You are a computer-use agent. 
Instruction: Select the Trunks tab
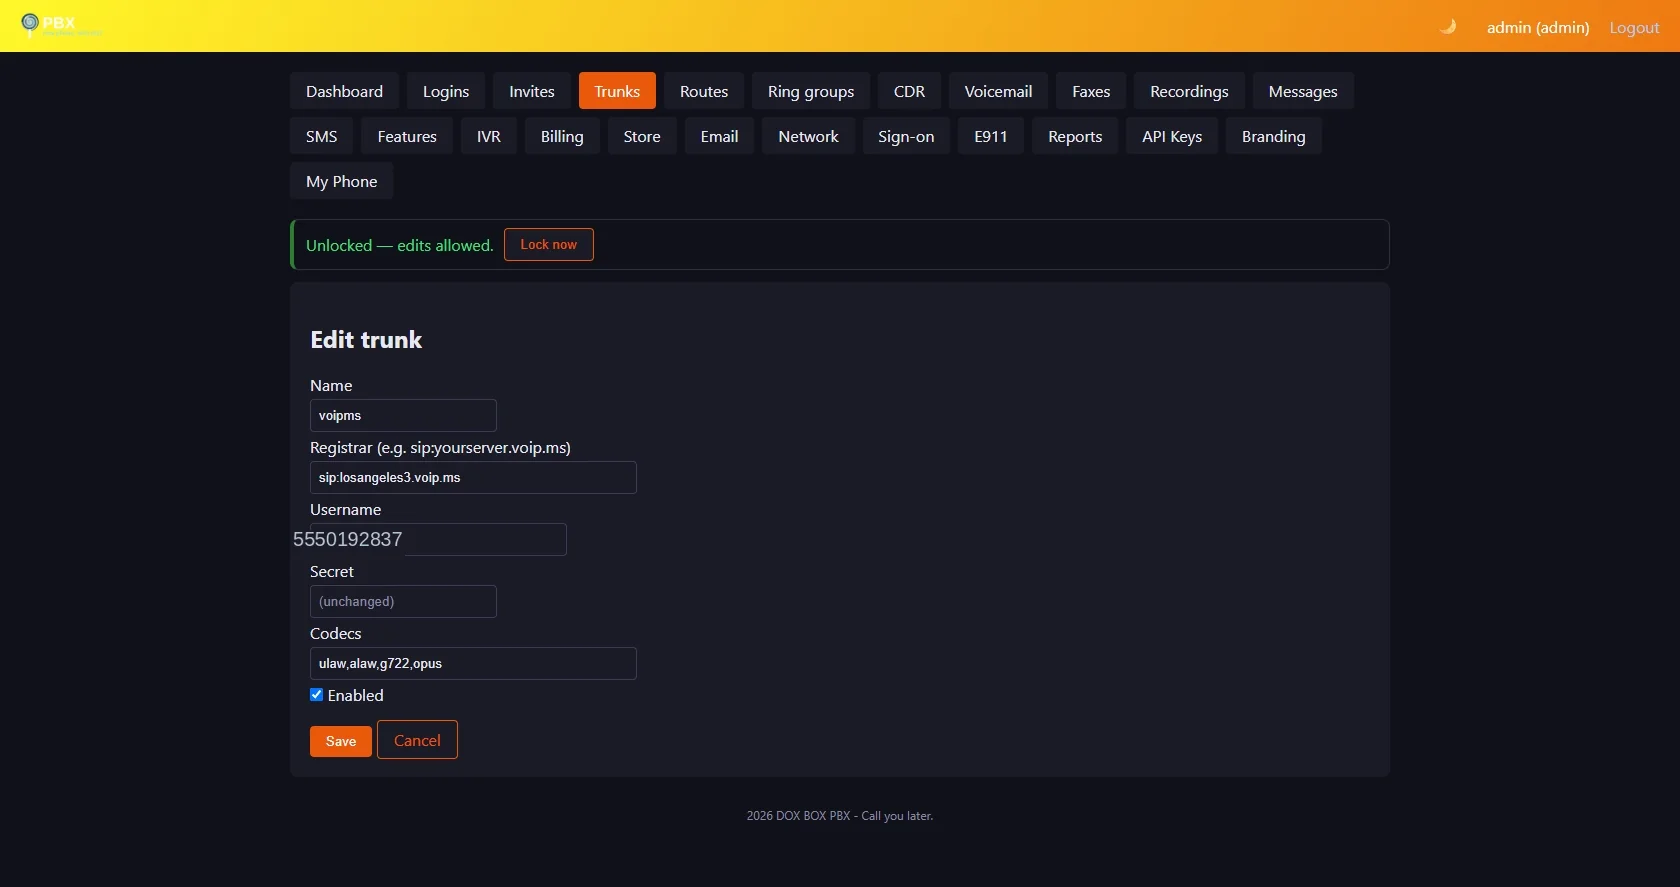click(617, 91)
